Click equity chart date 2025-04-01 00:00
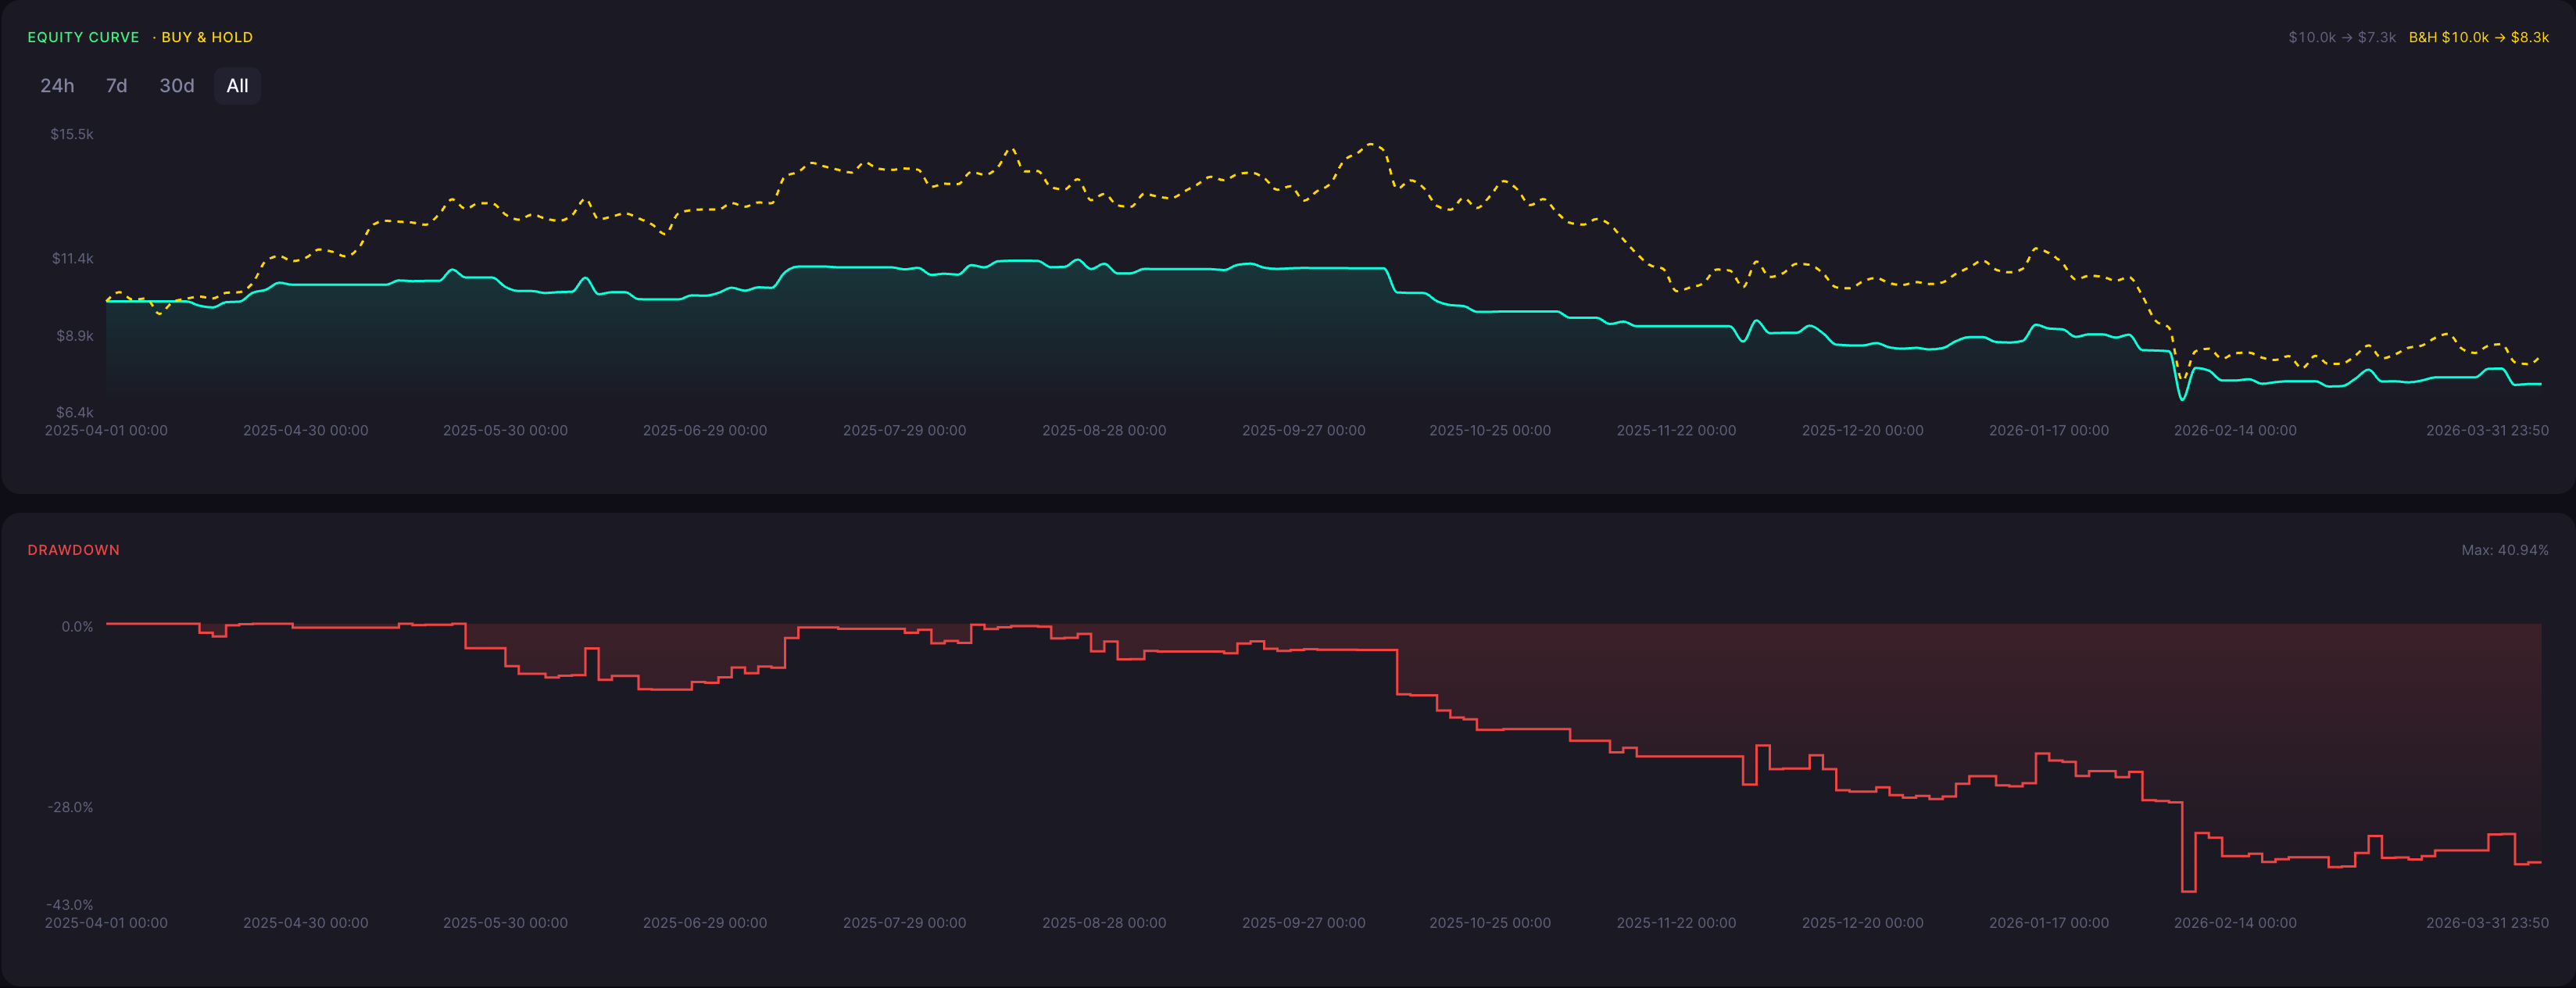 [x=106, y=430]
